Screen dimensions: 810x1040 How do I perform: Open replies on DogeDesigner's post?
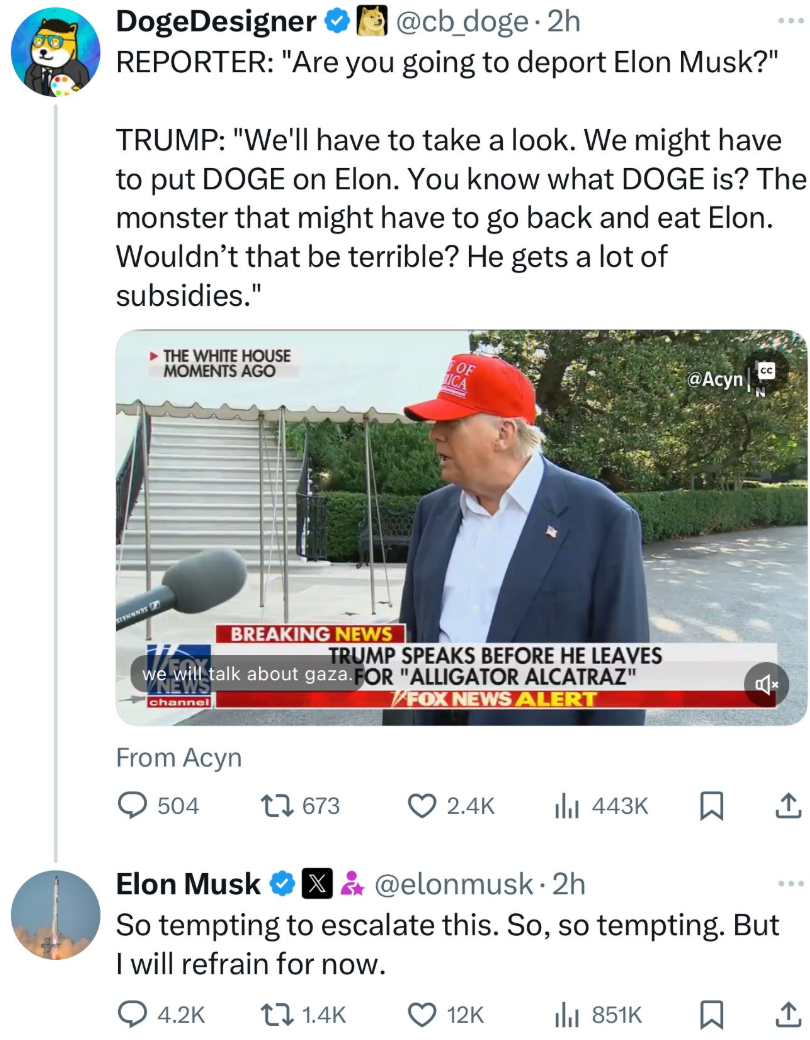tap(158, 806)
